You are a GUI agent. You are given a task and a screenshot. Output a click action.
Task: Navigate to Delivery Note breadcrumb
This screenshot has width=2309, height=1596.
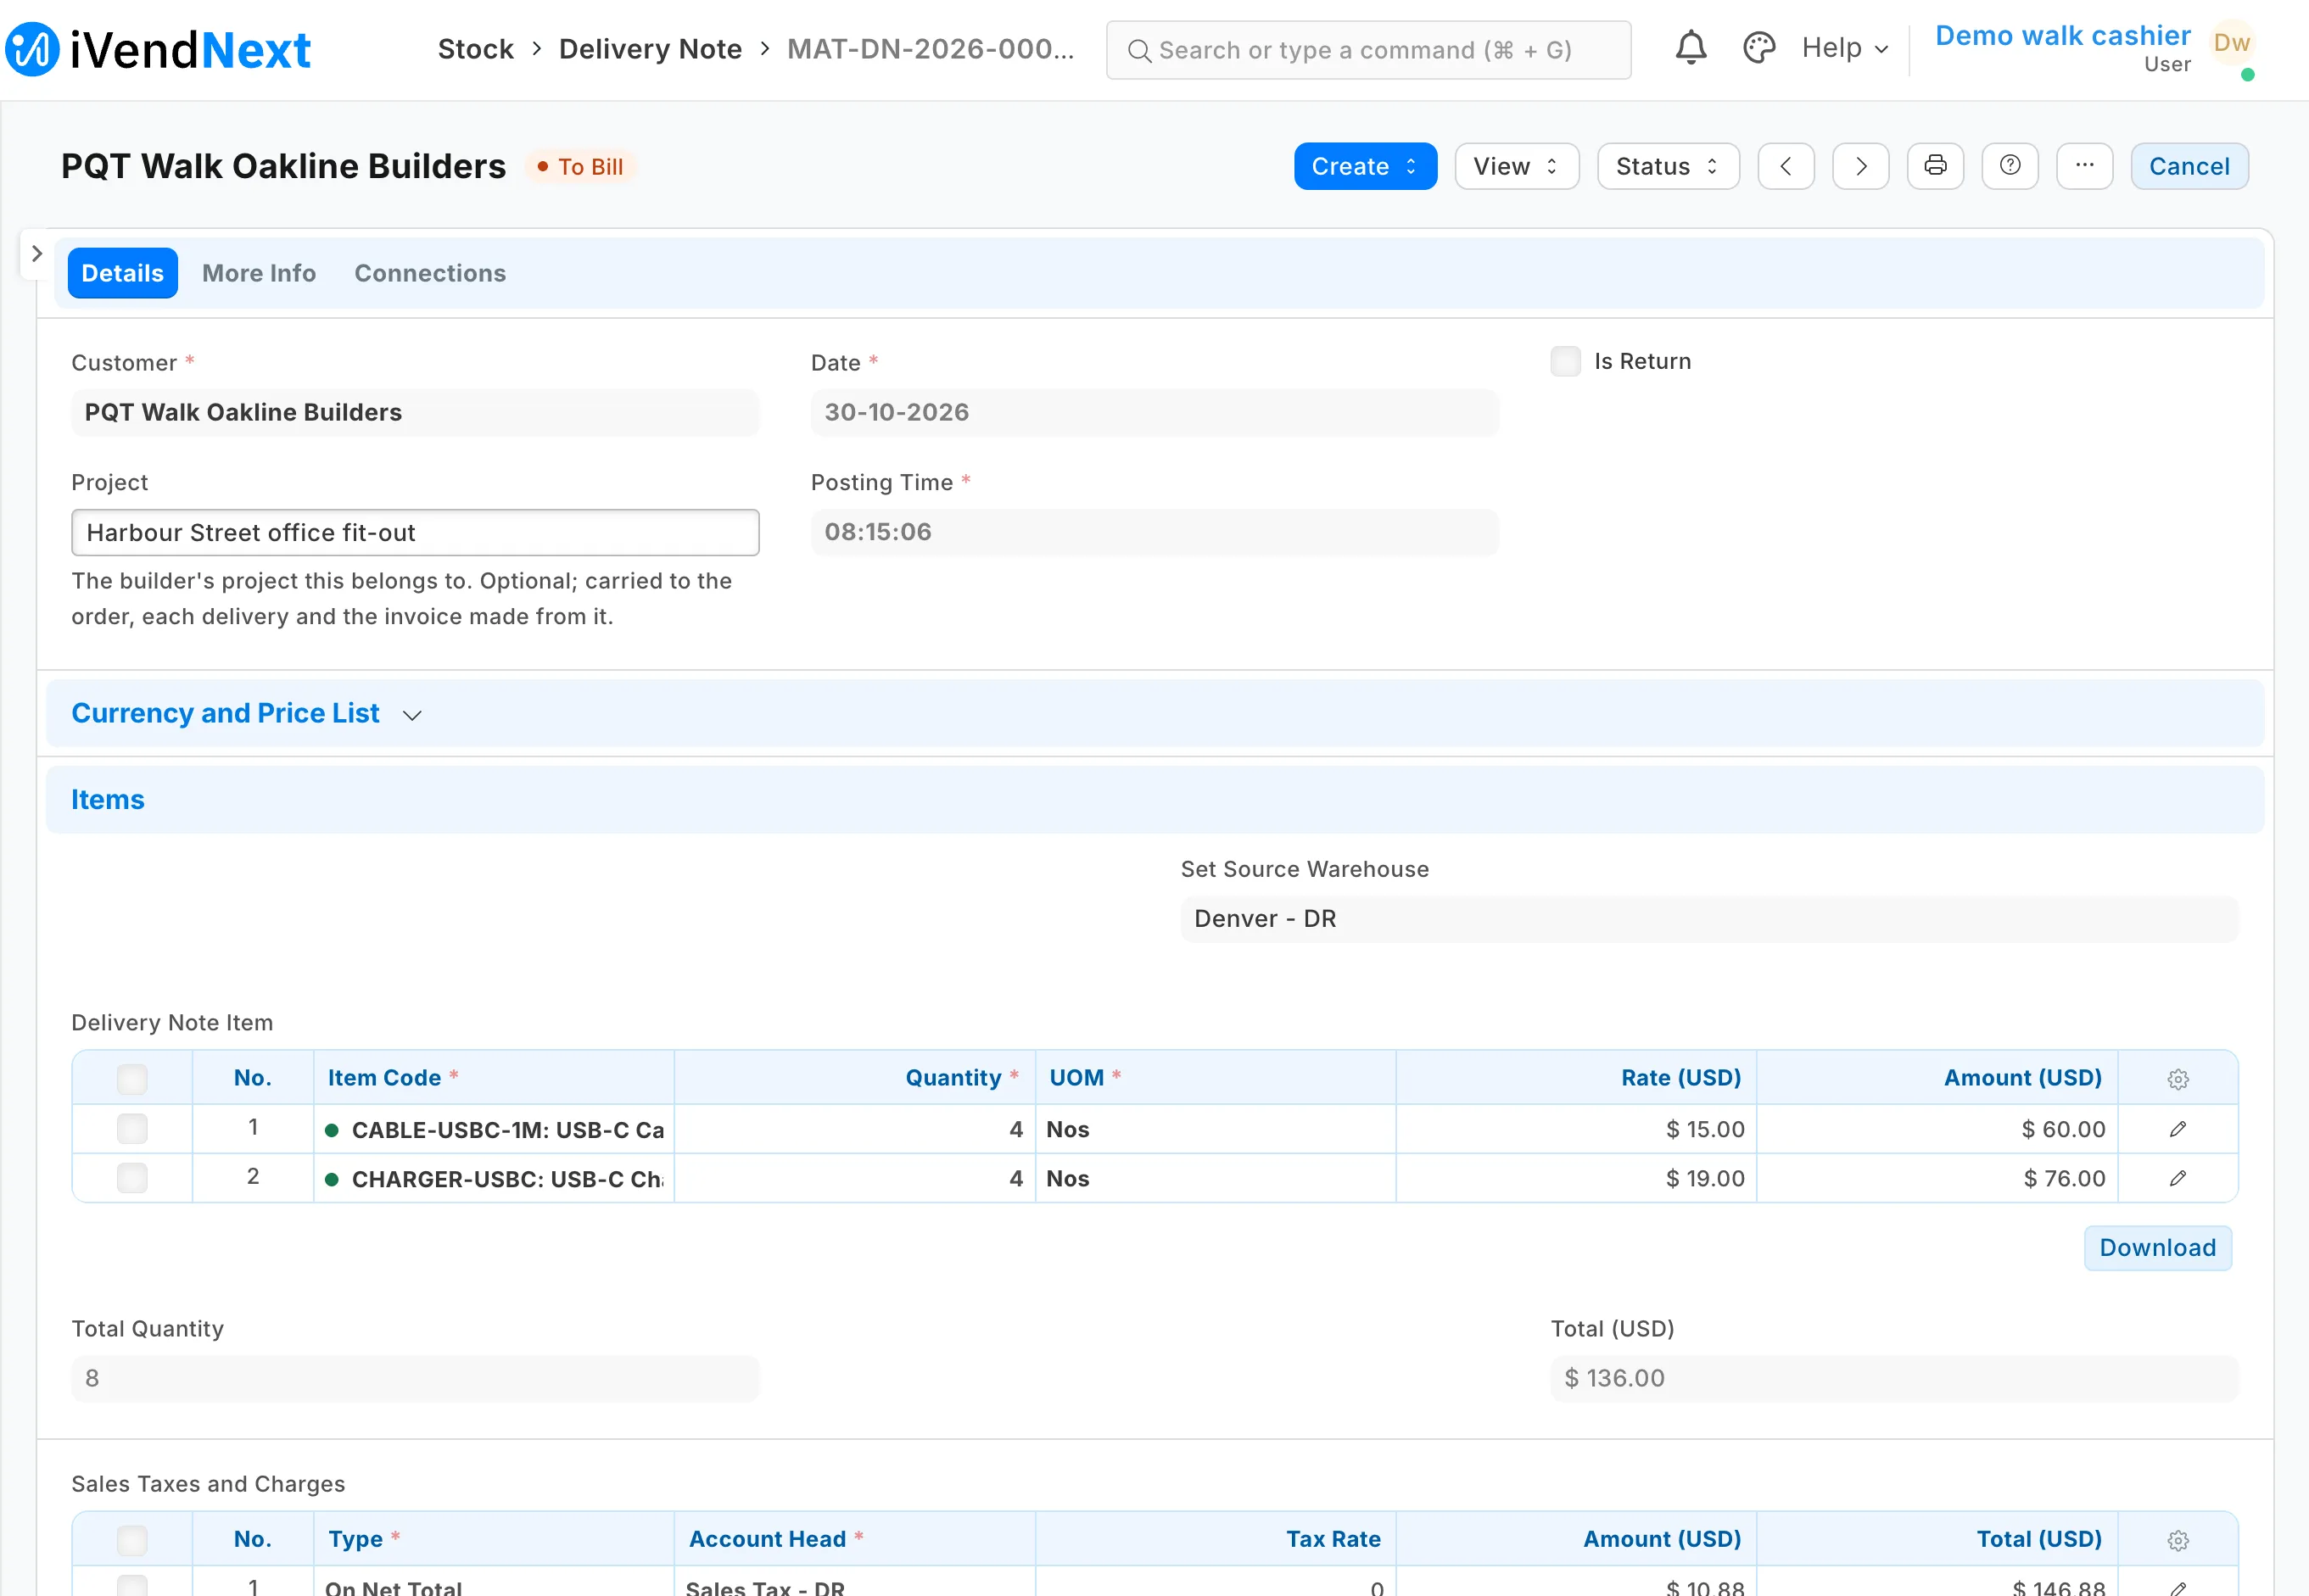pyautogui.click(x=650, y=49)
